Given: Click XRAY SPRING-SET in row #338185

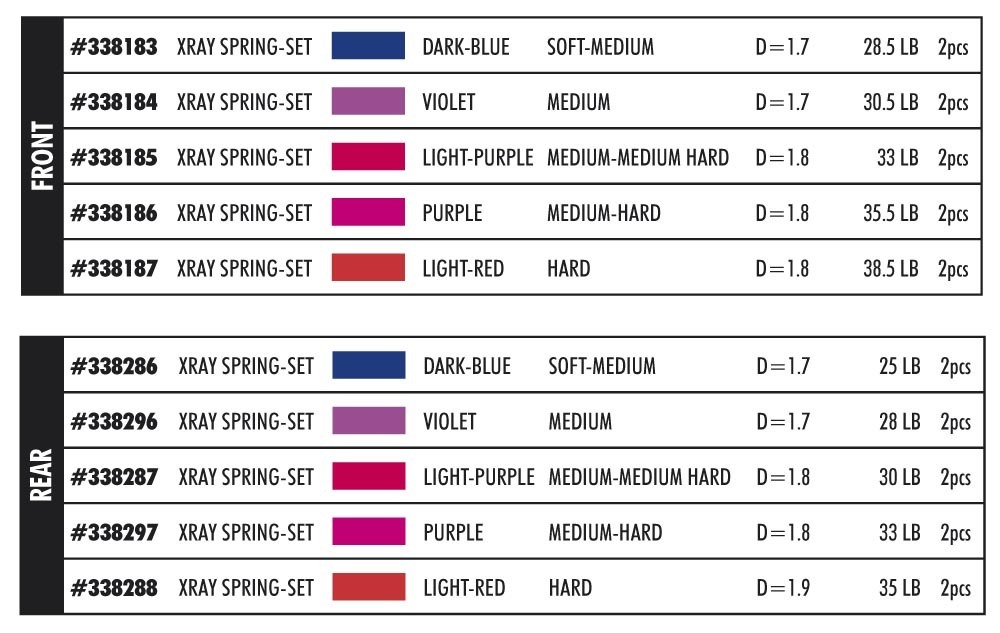Looking at the screenshot, I should coord(244,158).
